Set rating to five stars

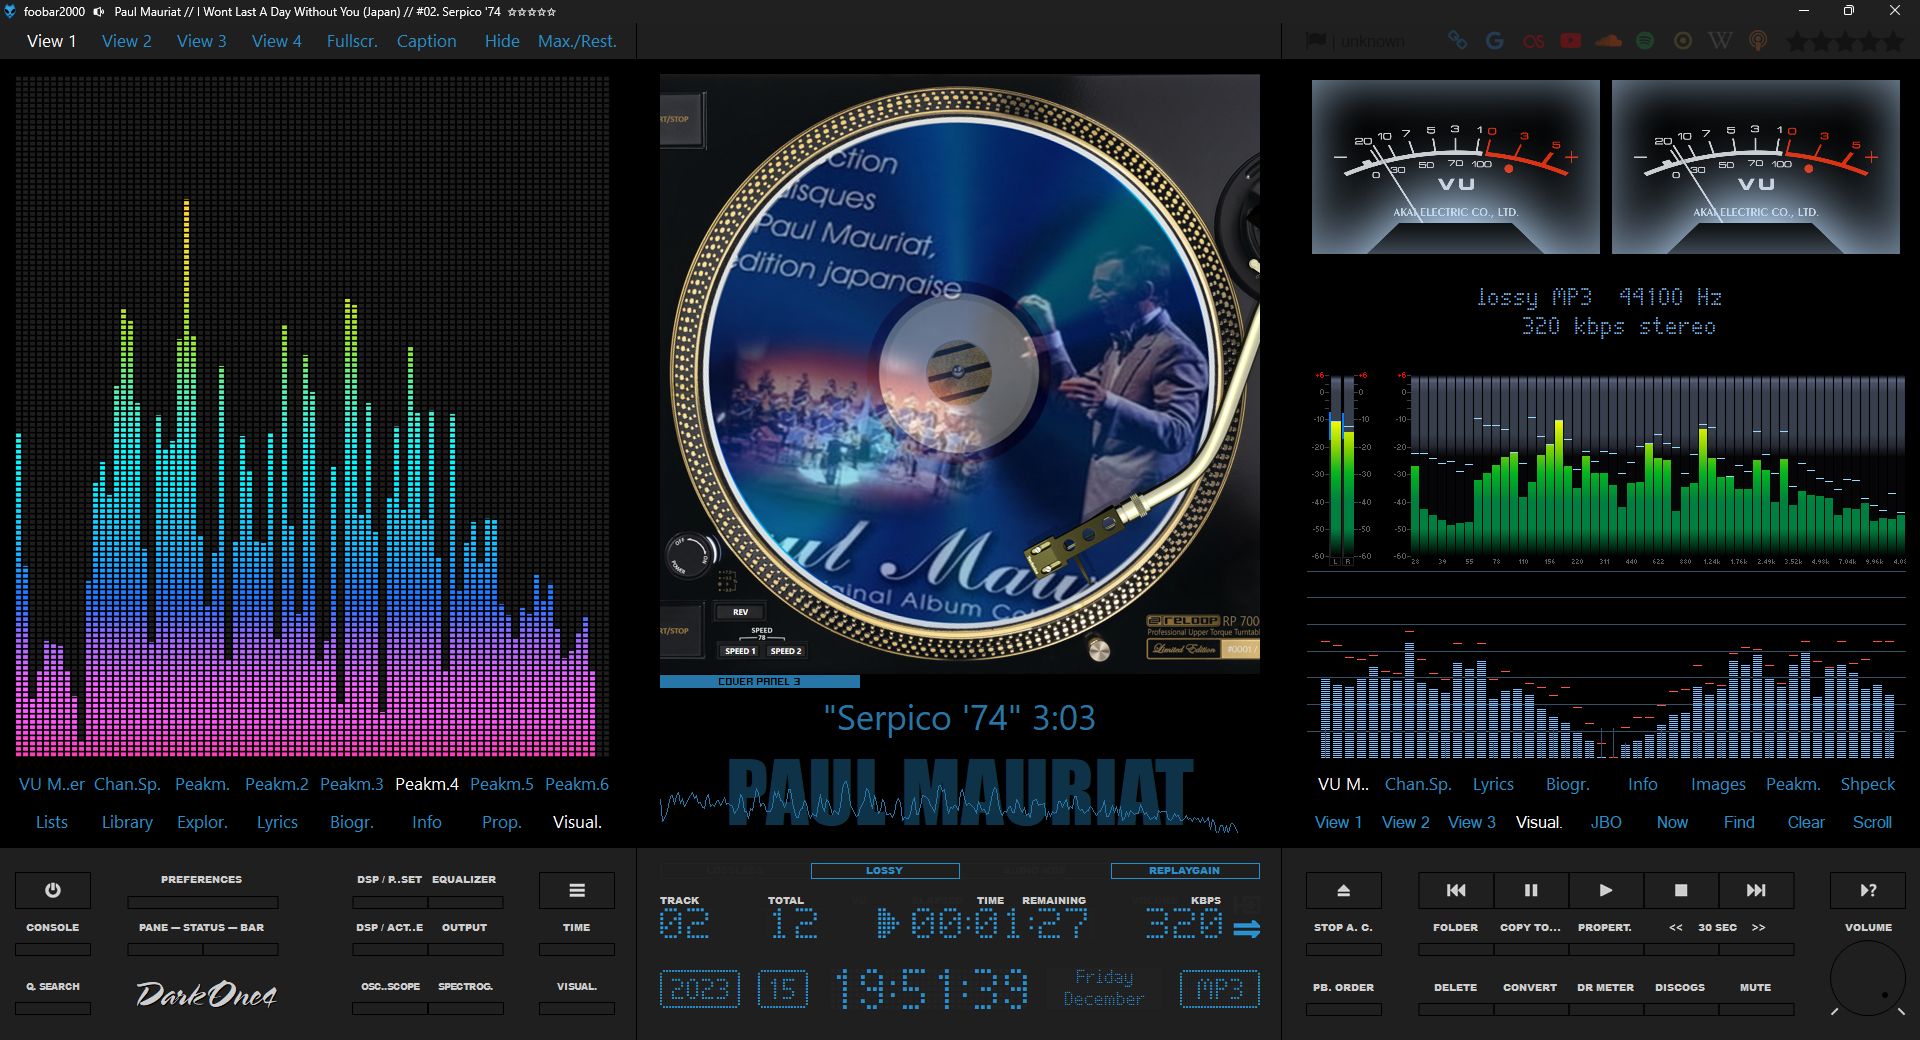tap(1893, 41)
